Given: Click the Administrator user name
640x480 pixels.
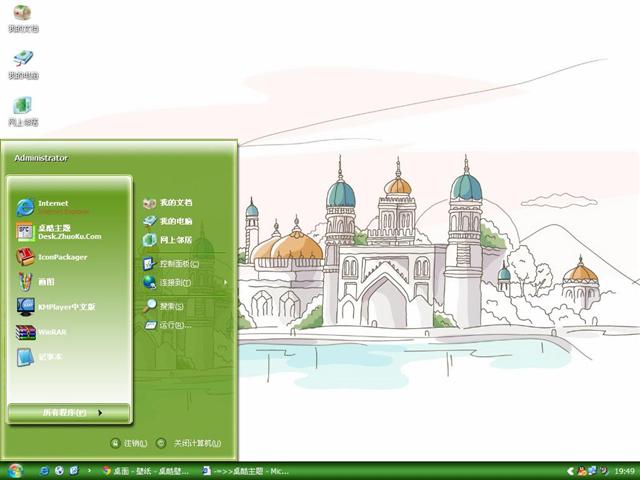Looking at the screenshot, I should (41, 158).
